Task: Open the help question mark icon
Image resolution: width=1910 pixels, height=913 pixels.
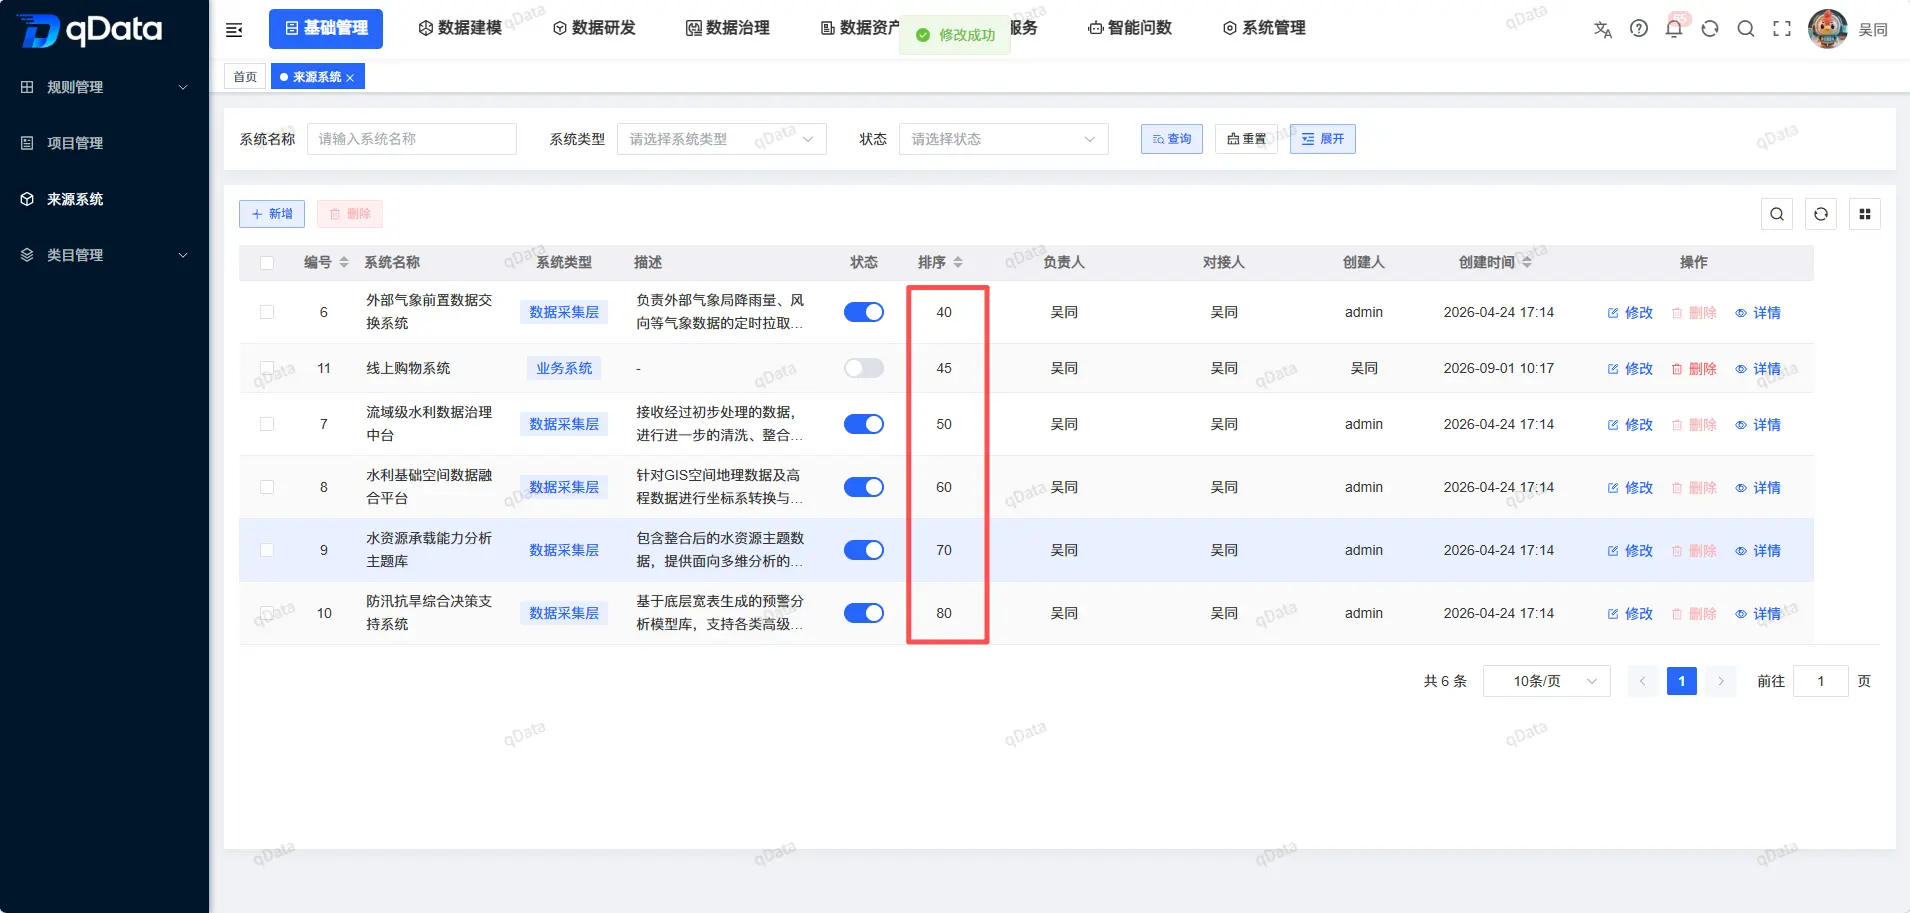Action: click(1638, 28)
